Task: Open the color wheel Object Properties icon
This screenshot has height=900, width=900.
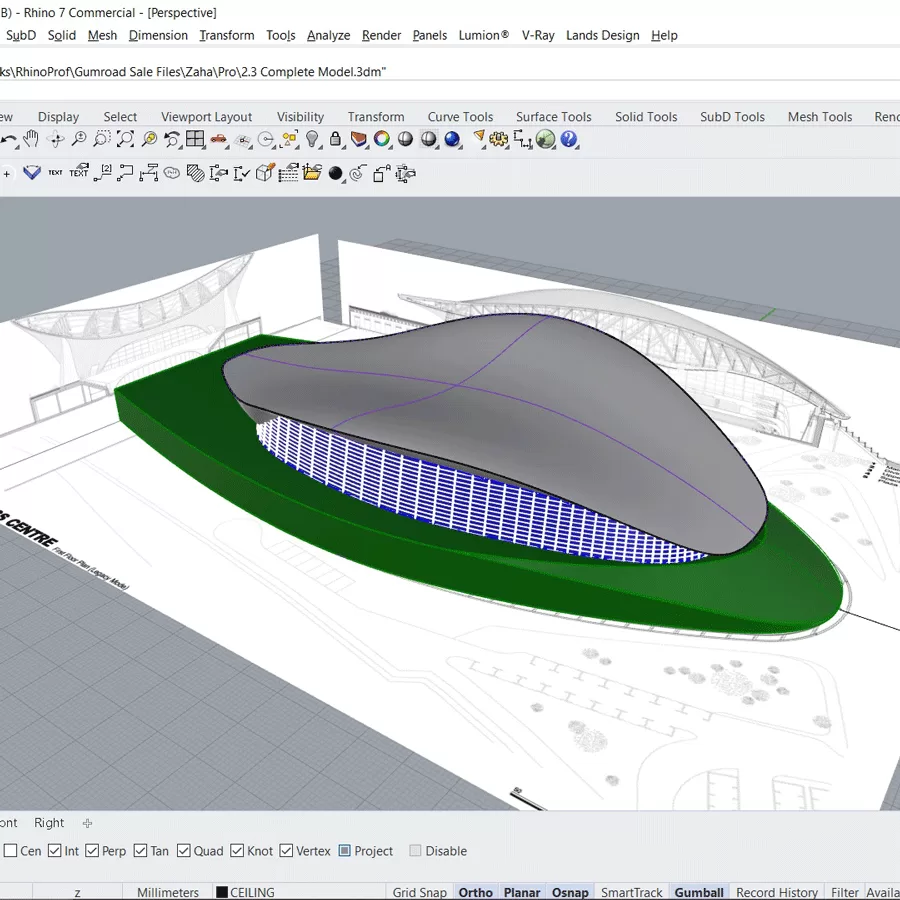Action: click(x=382, y=139)
